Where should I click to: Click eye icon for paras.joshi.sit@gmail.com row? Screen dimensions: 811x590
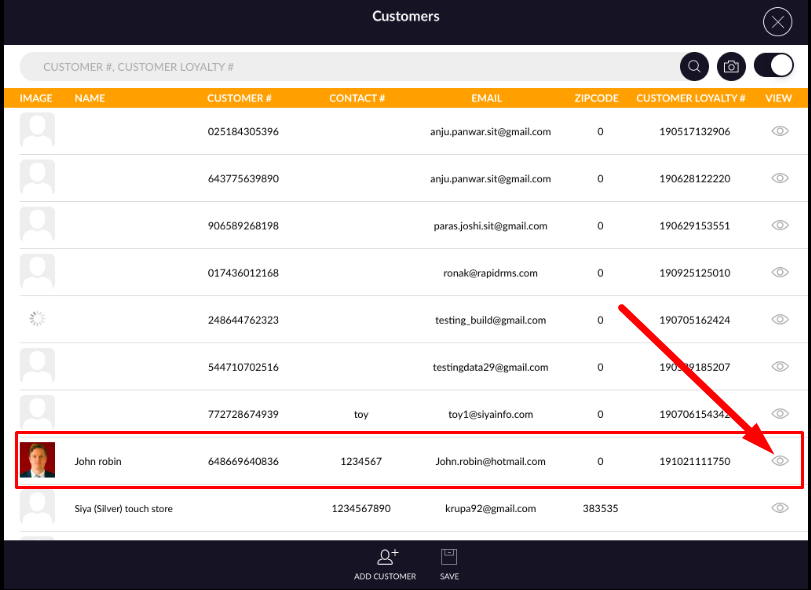780,225
